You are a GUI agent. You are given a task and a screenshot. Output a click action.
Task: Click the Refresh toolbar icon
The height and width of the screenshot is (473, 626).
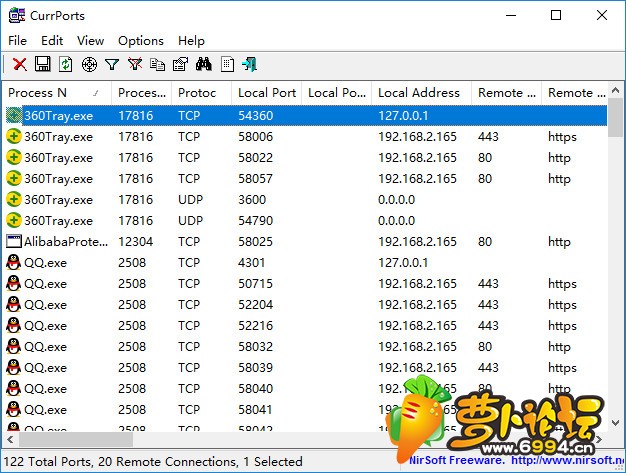pos(65,64)
